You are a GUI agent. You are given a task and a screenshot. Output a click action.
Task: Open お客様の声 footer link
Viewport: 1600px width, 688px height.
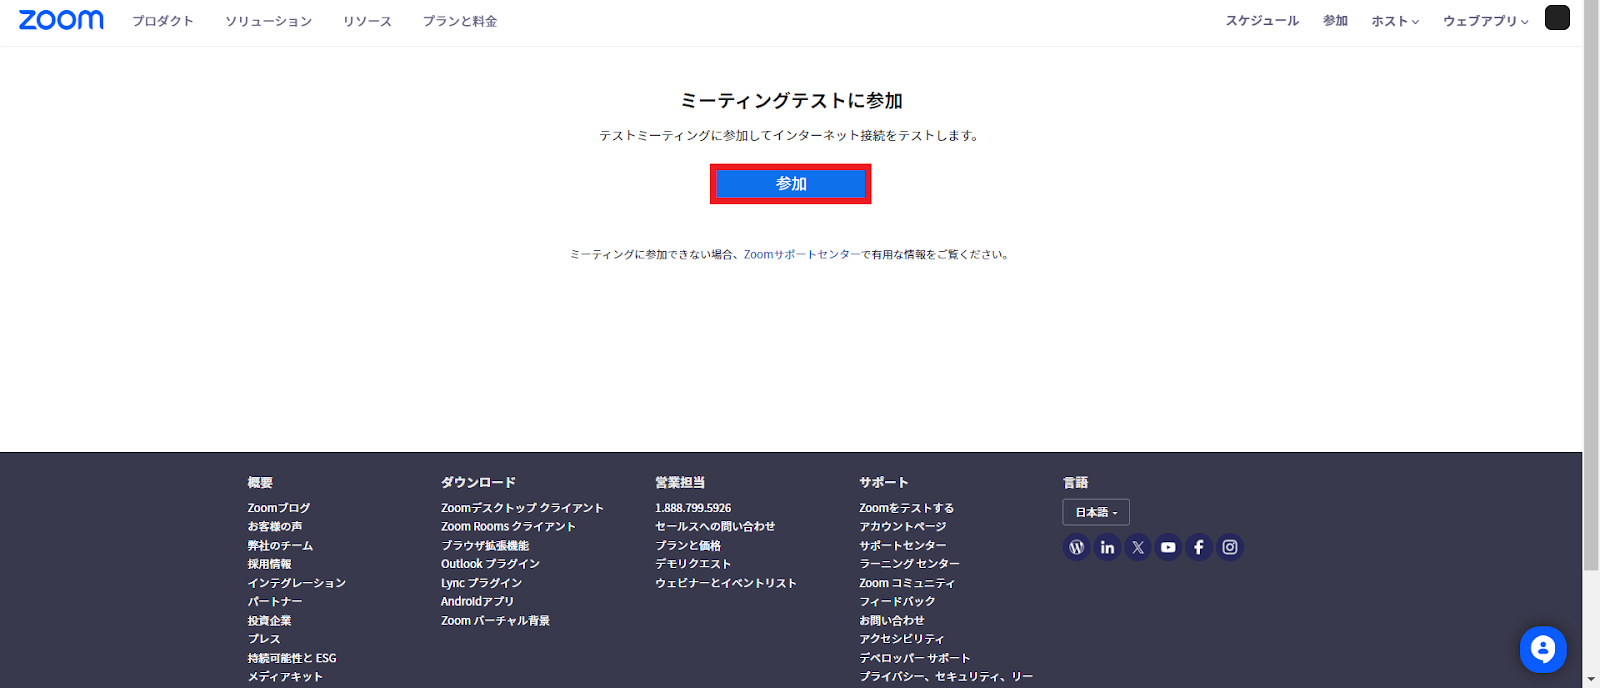pos(275,526)
